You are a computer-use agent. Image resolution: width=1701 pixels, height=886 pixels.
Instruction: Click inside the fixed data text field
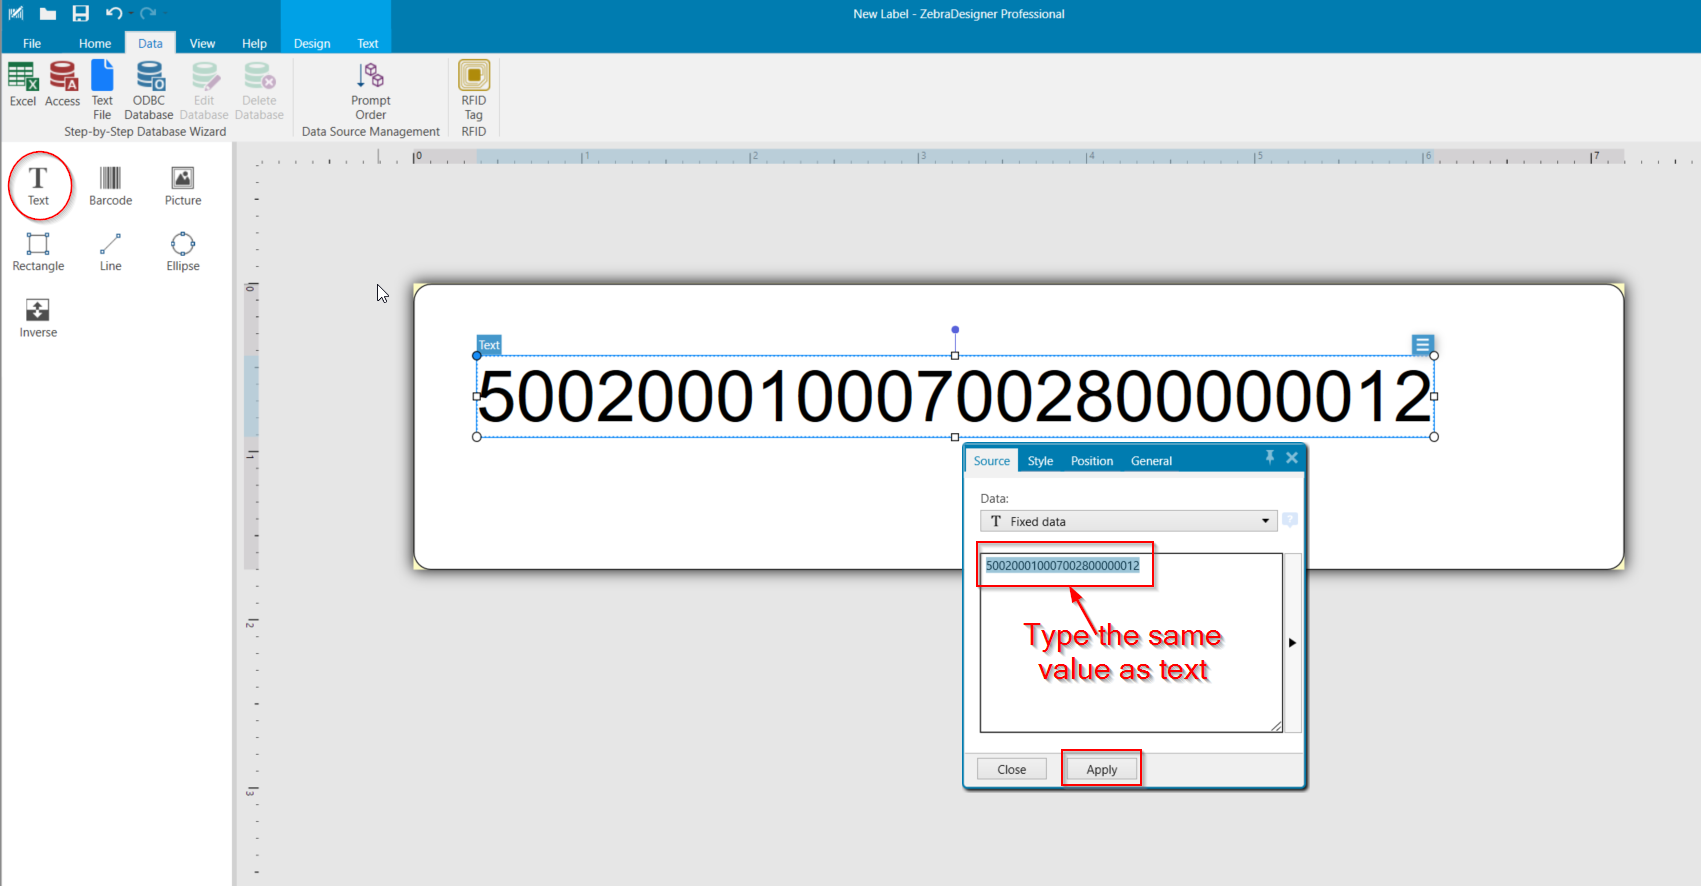[1130, 650]
